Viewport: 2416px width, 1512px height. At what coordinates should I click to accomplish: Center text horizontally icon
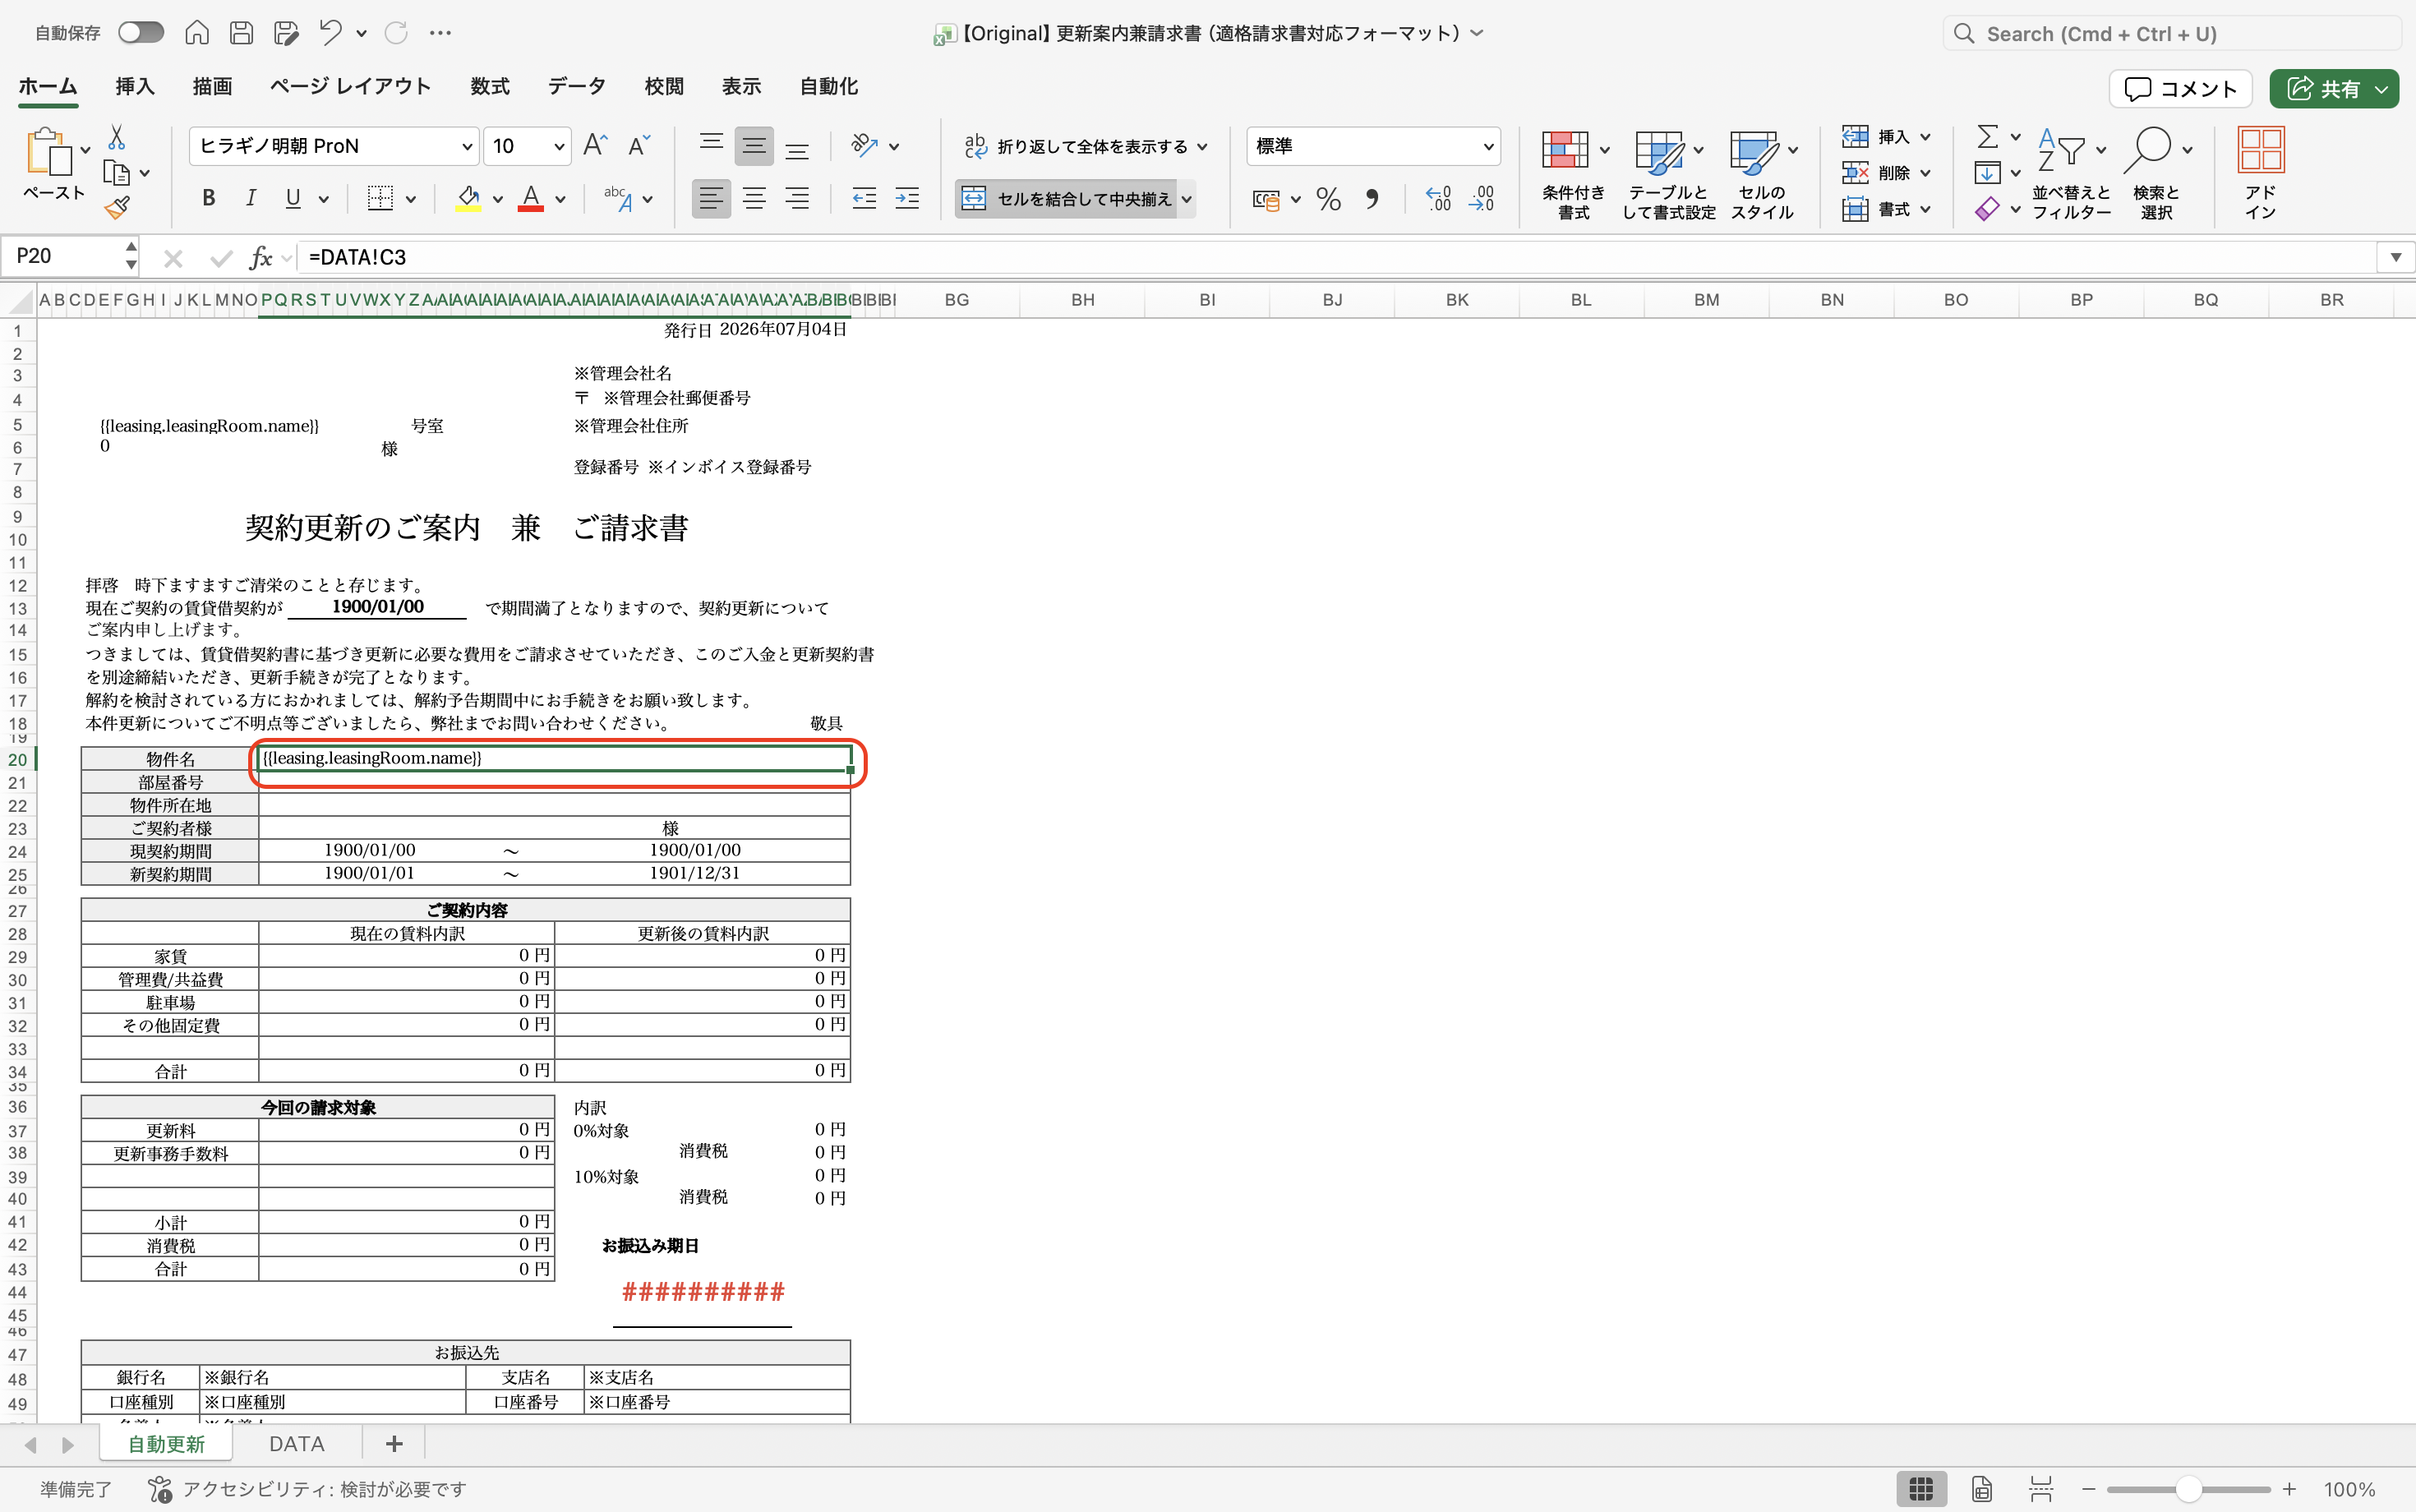(754, 198)
